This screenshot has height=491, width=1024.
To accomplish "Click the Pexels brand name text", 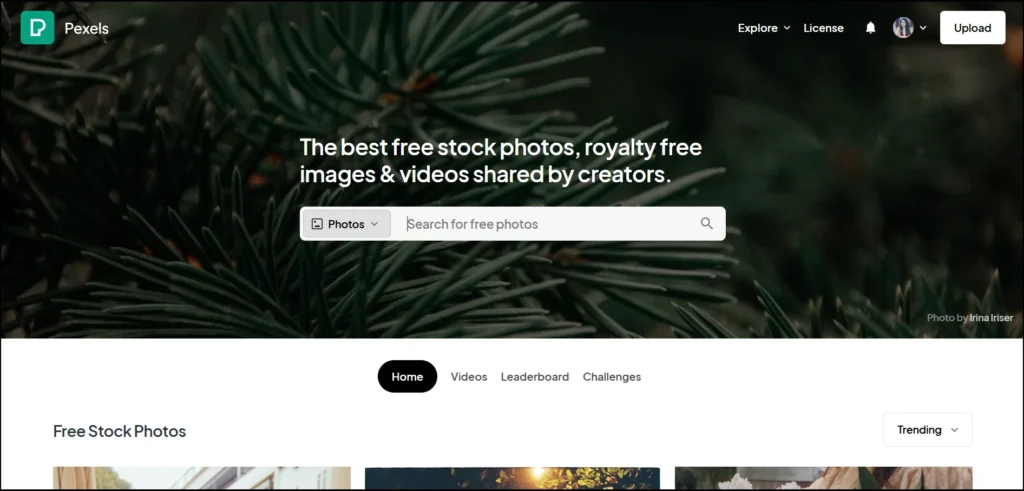I will (x=86, y=28).
